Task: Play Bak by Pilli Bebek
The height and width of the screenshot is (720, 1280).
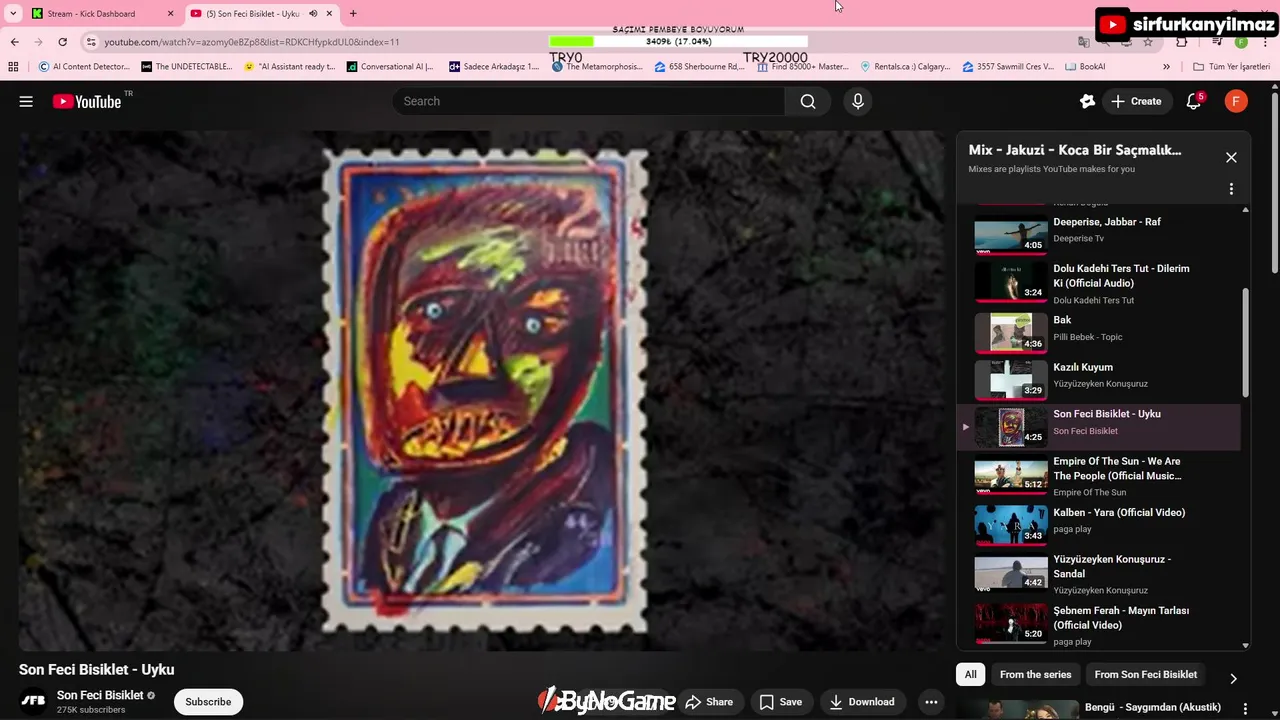Action: pyautogui.click(x=1098, y=333)
